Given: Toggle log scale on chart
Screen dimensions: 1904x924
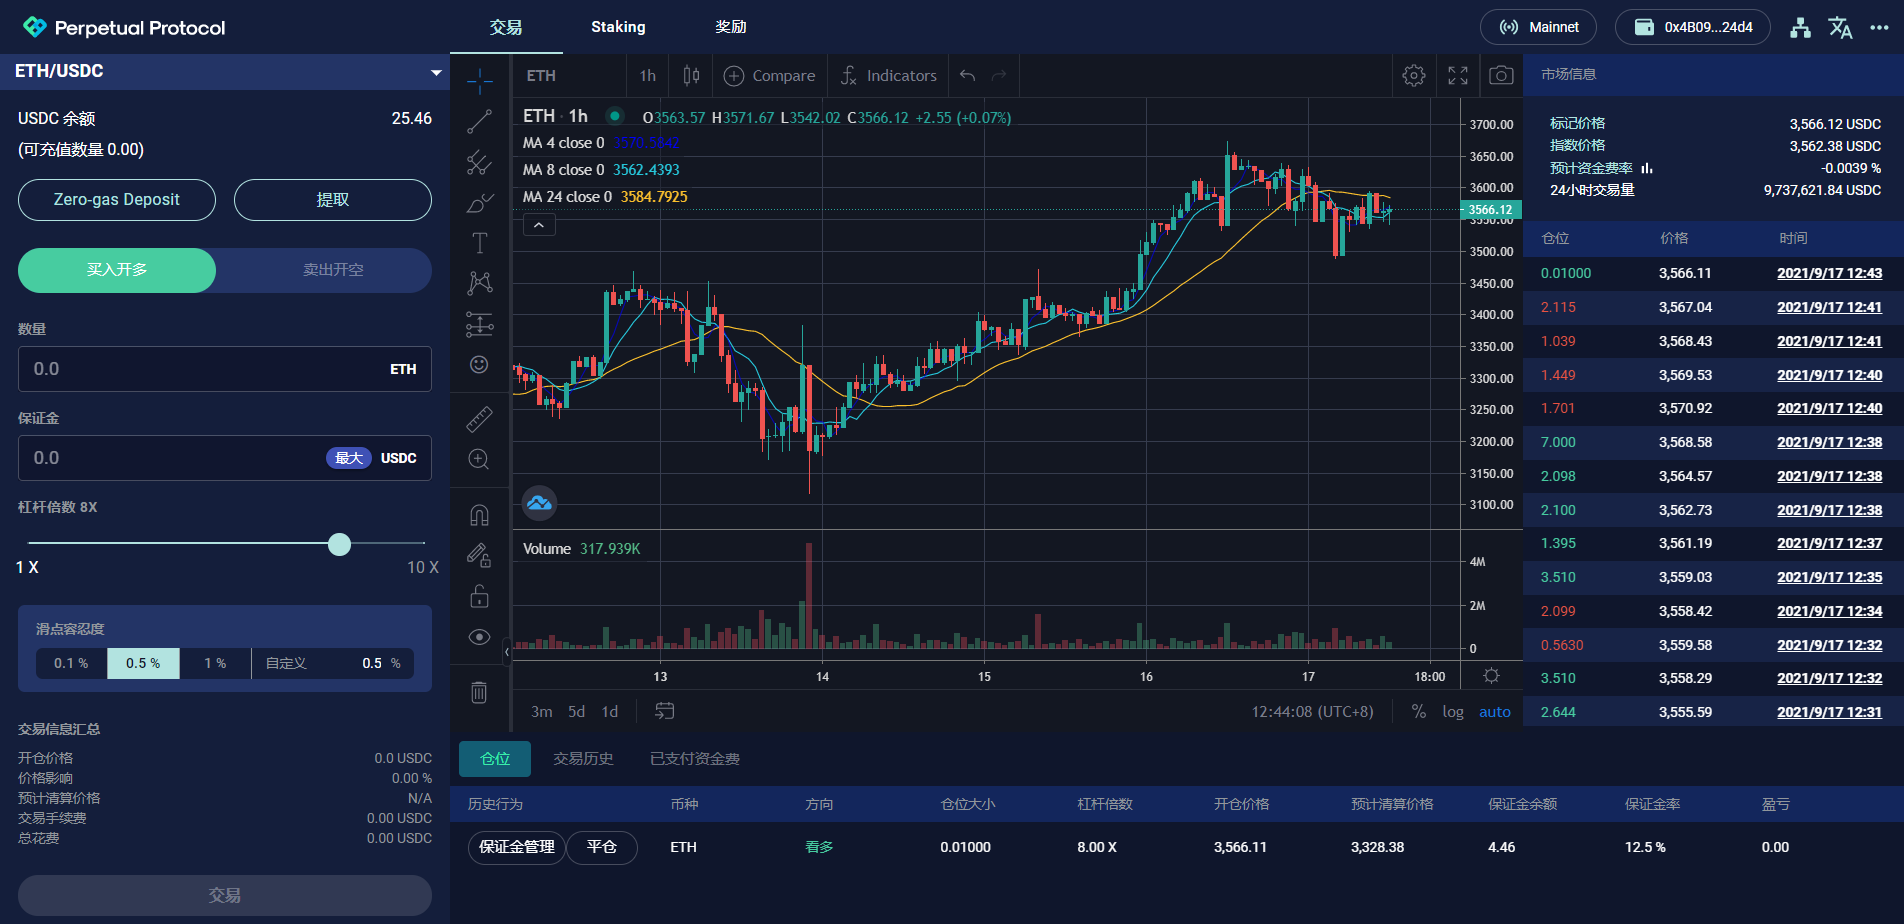Looking at the screenshot, I should (x=1452, y=712).
